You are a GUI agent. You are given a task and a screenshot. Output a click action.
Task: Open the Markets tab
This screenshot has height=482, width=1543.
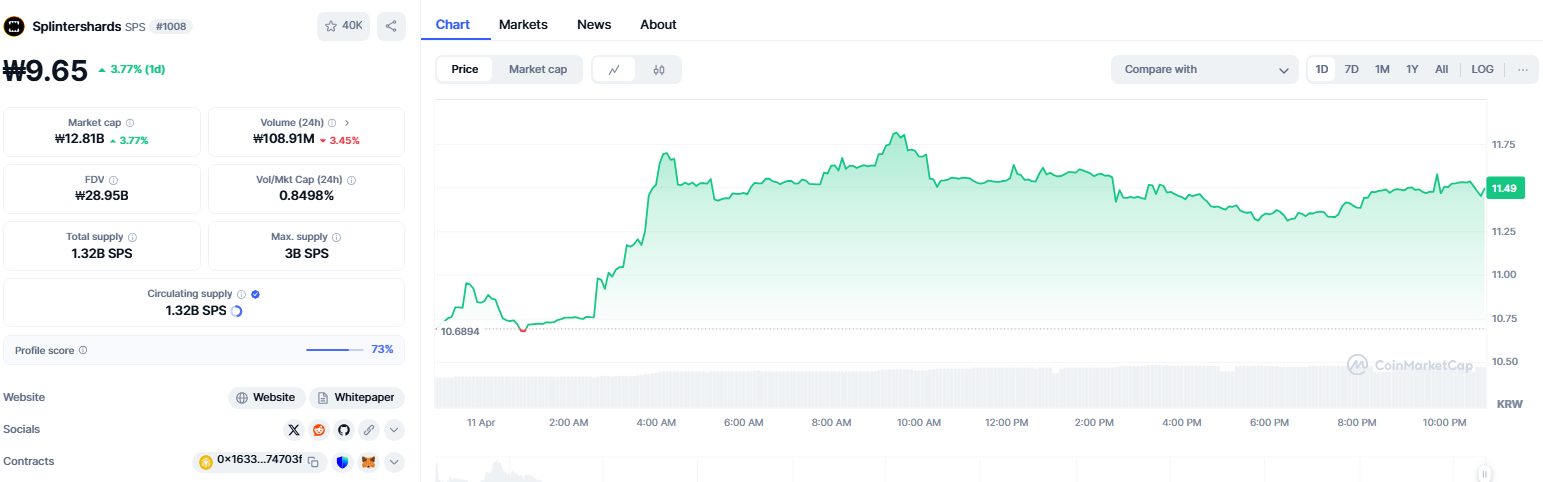click(523, 24)
